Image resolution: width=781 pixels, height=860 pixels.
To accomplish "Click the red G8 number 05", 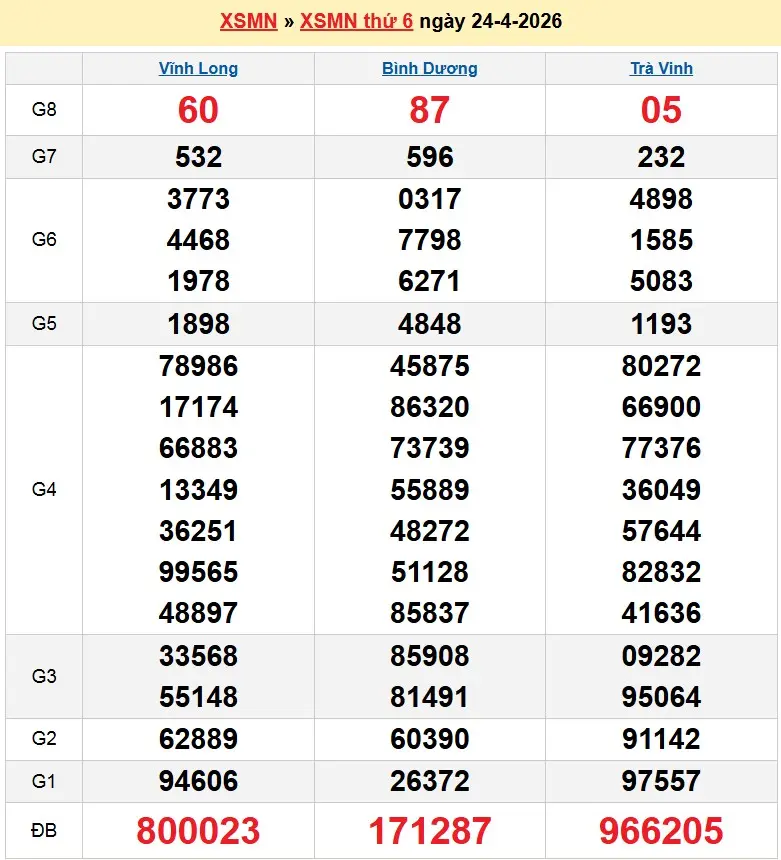I will pos(661,110).
